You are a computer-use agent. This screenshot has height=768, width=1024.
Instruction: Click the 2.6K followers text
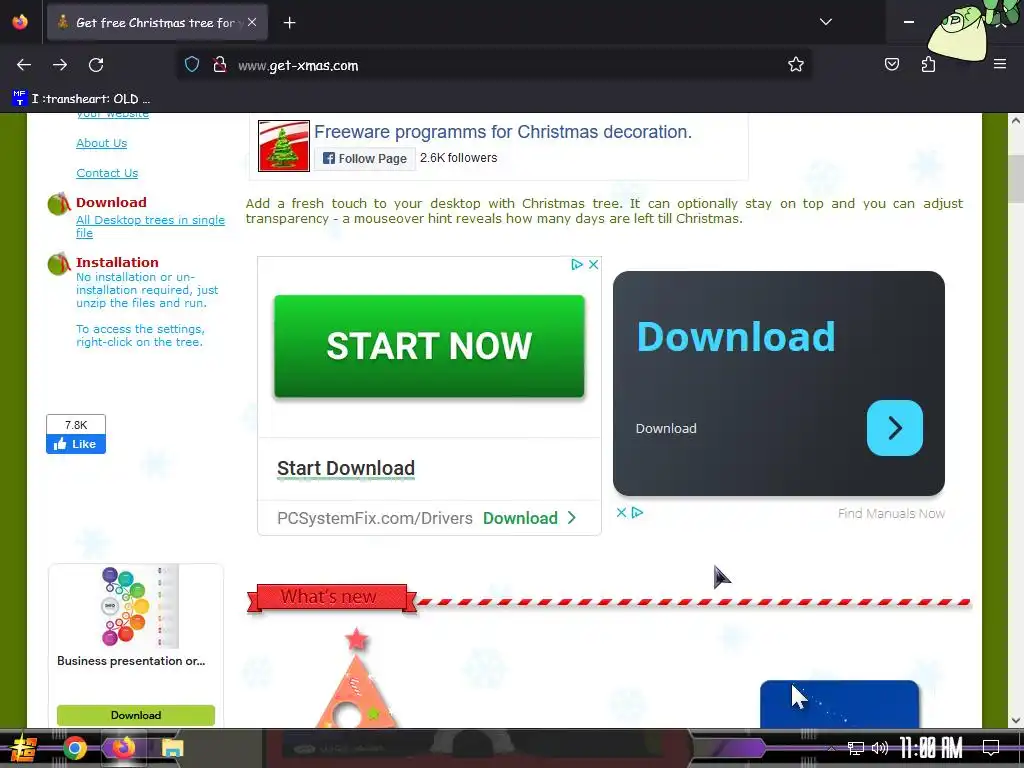(458, 158)
